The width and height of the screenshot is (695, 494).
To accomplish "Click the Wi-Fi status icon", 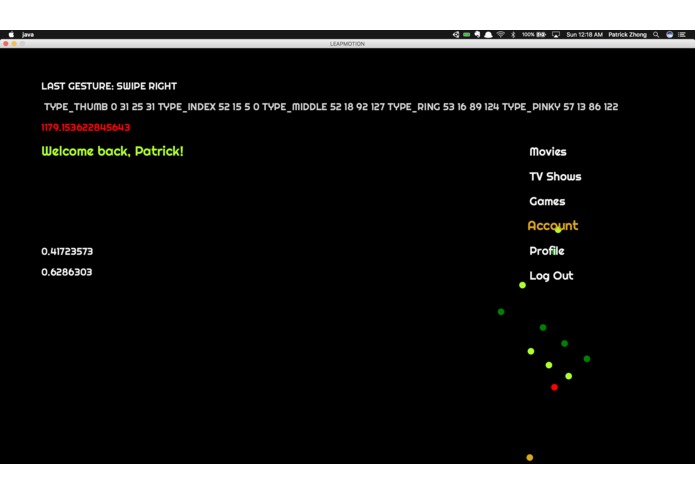I will (500, 35).
